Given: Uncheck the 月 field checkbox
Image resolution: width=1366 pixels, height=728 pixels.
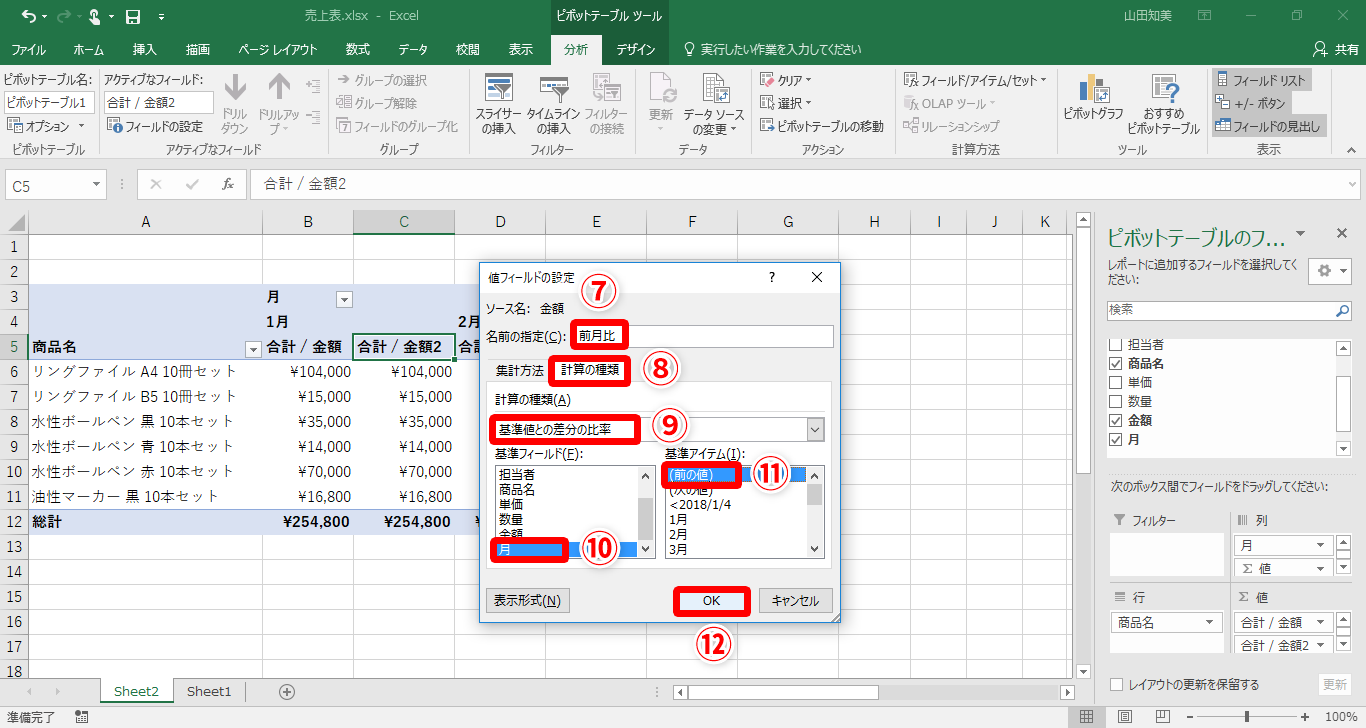Looking at the screenshot, I should 1117,440.
